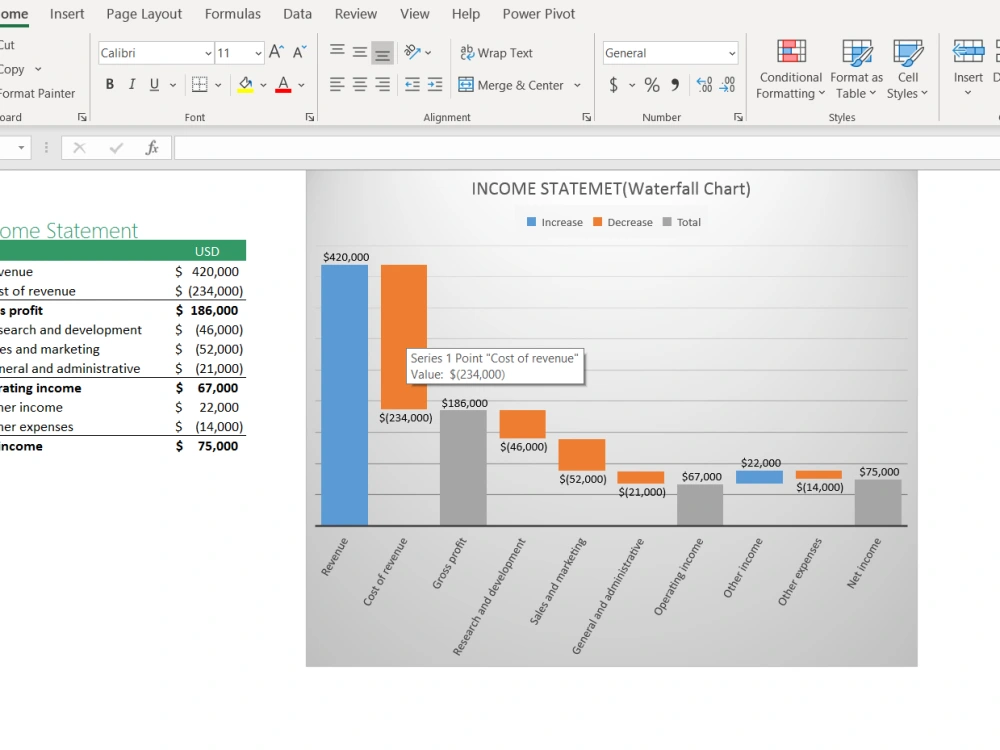Screen dimensions: 1000x750
Task: Open the Formulas ribbon tab
Action: (232, 14)
